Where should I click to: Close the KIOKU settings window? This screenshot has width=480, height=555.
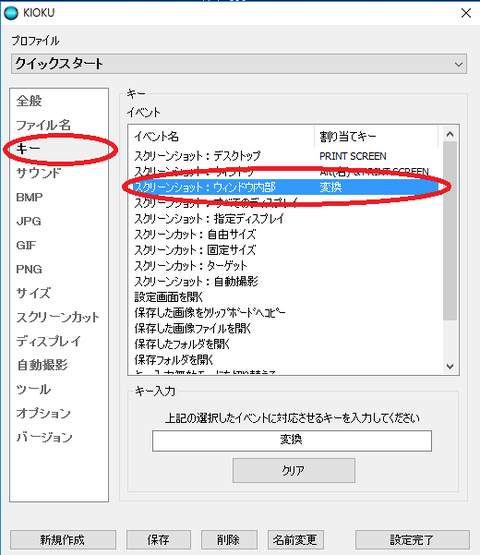tap(466, 13)
